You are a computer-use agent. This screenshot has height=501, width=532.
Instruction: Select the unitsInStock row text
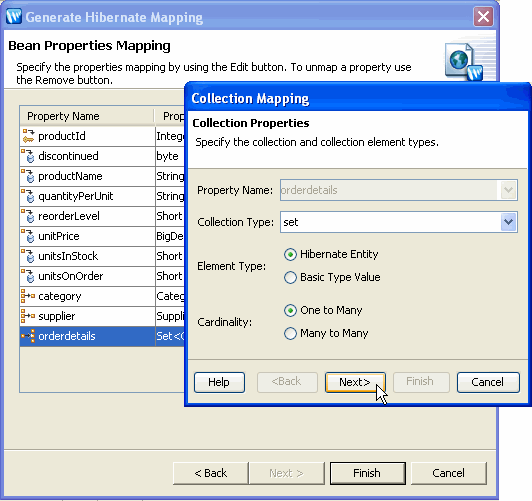(x=68, y=256)
